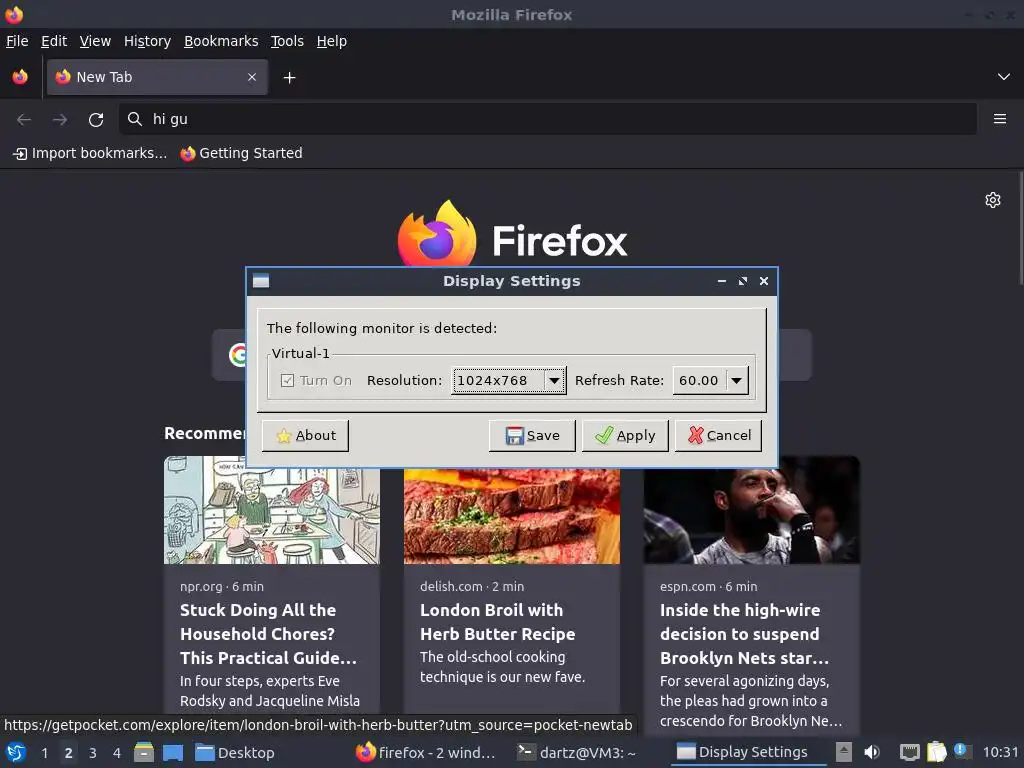
Task: Click the Firefox View pinned icon
Action: pos(20,77)
